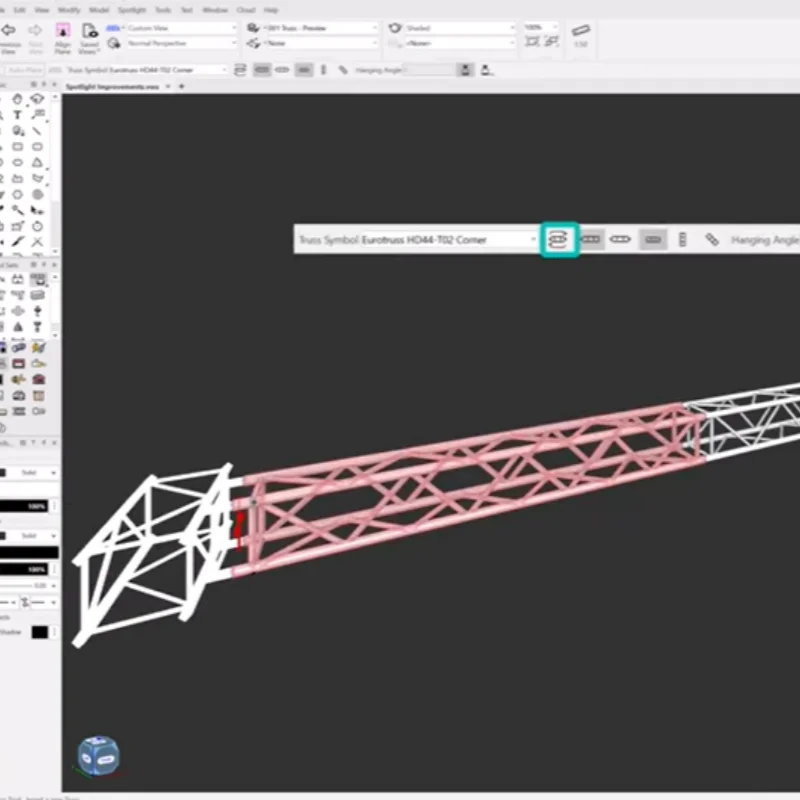Click the scale ruler icon in top toolbar
The height and width of the screenshot is (800, 800).
(x=581, y=30)
